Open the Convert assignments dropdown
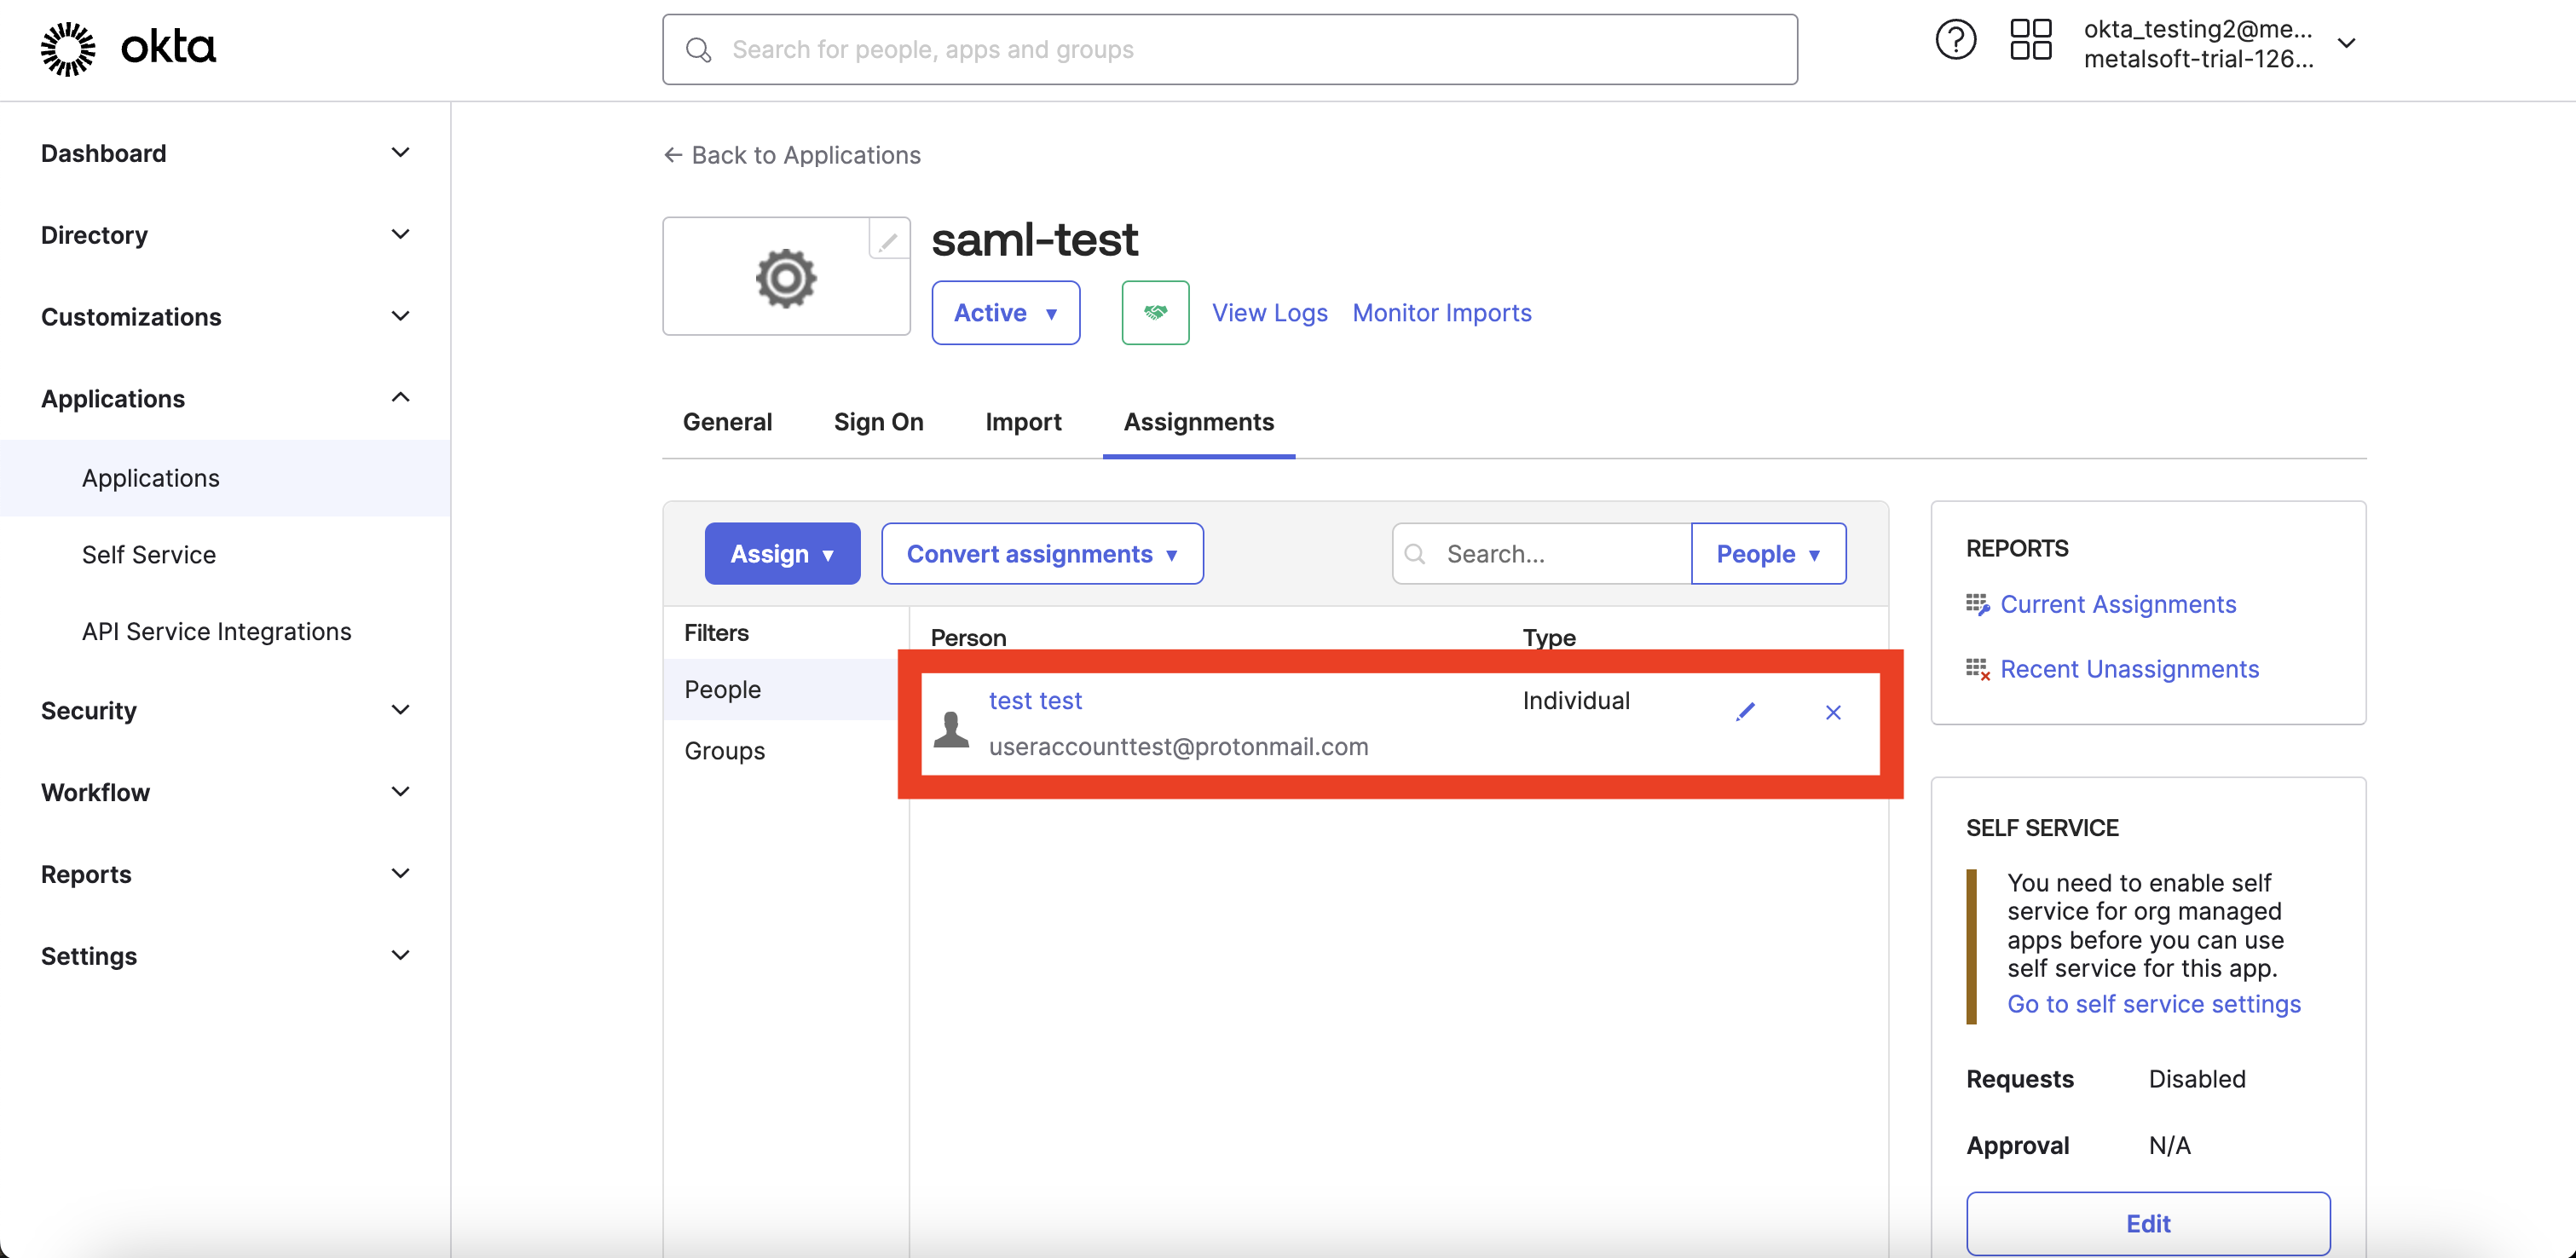Image resolution: width=2576 pixels, height=1258 pixels. (1042, 553)
